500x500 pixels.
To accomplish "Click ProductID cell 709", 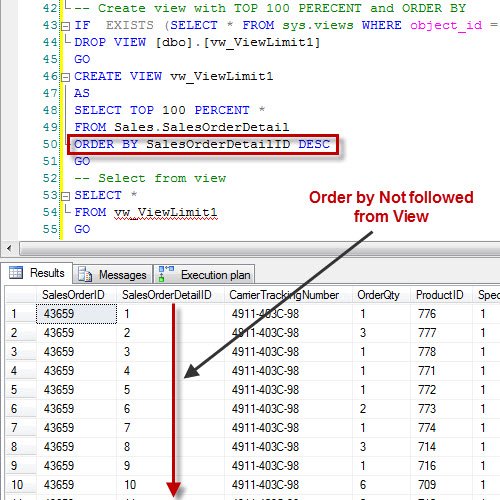I will tap(441, 485).
